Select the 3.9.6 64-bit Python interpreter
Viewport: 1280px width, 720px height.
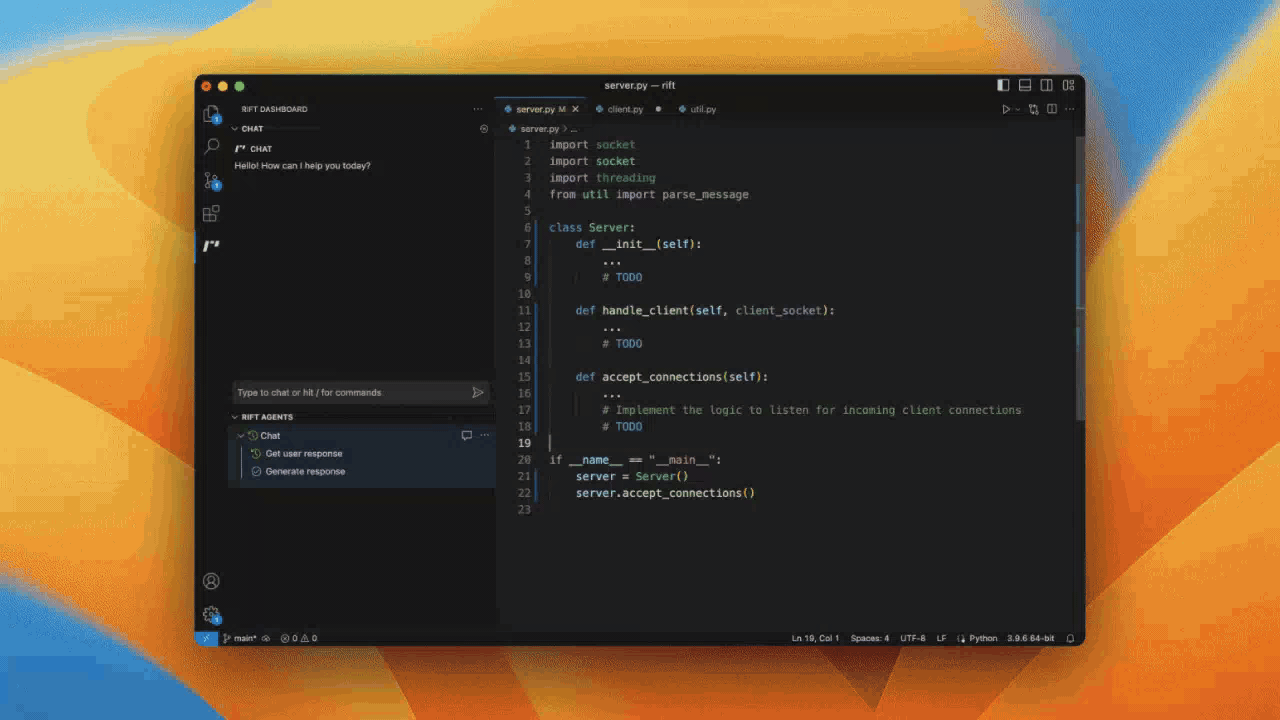pyautogui.click(x=1031, y=638)
